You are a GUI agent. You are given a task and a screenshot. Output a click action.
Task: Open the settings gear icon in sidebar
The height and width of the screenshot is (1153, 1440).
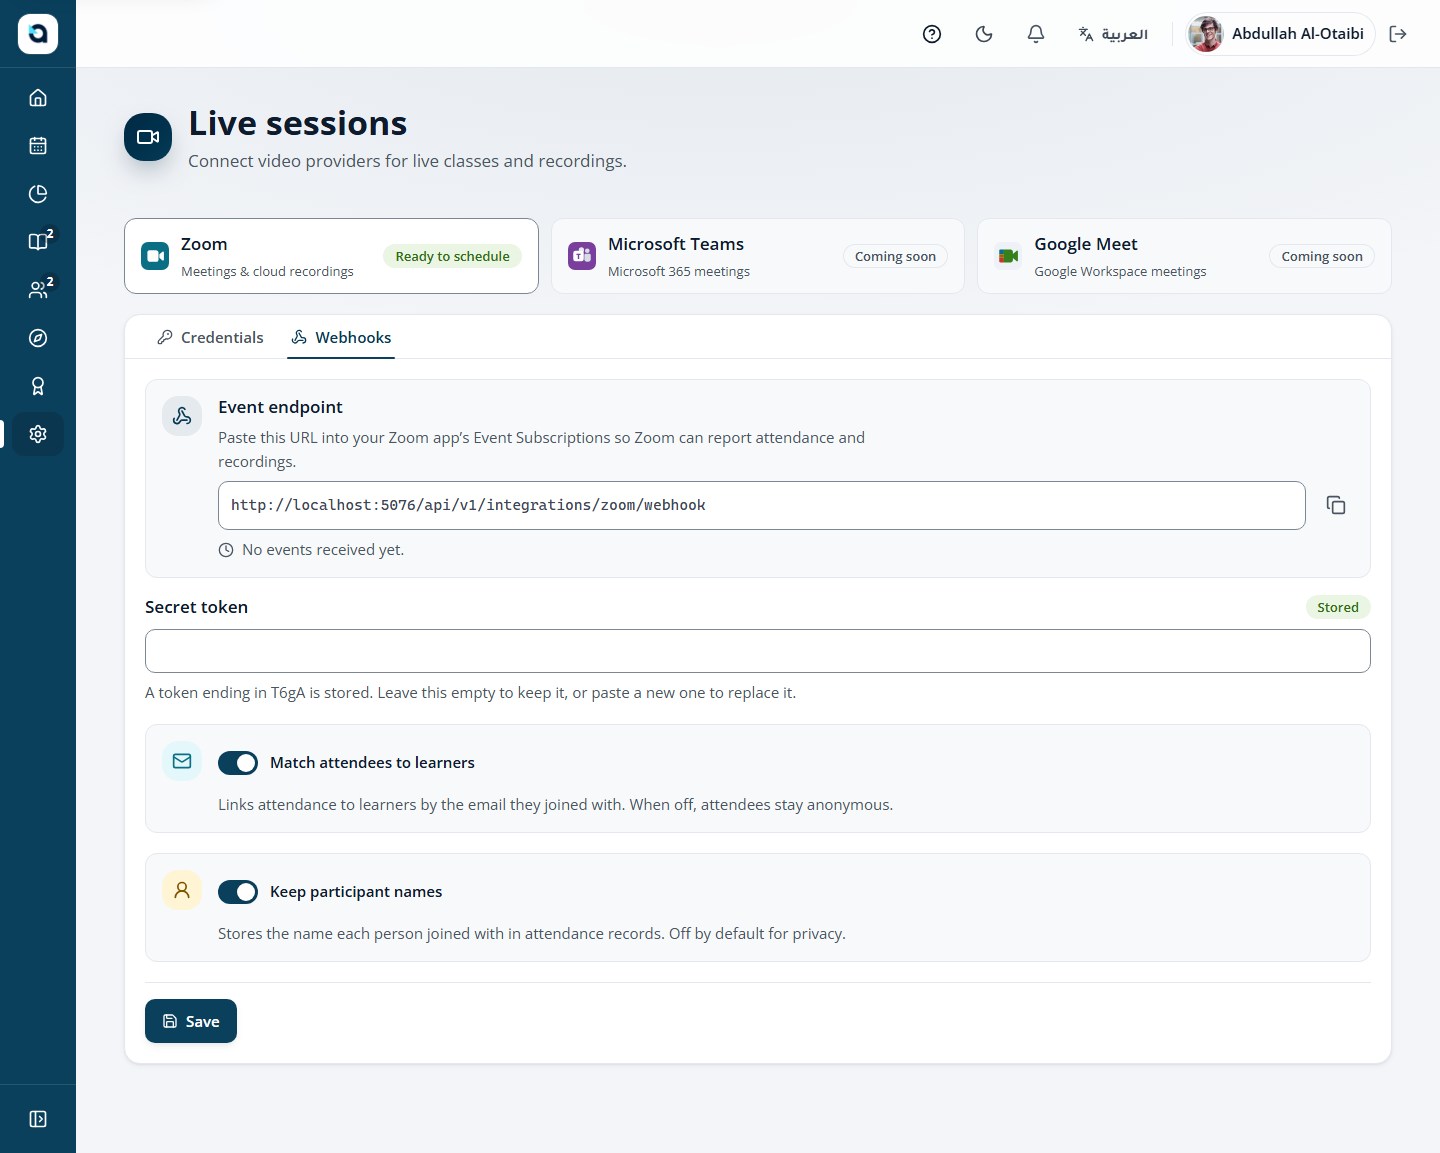38,434
